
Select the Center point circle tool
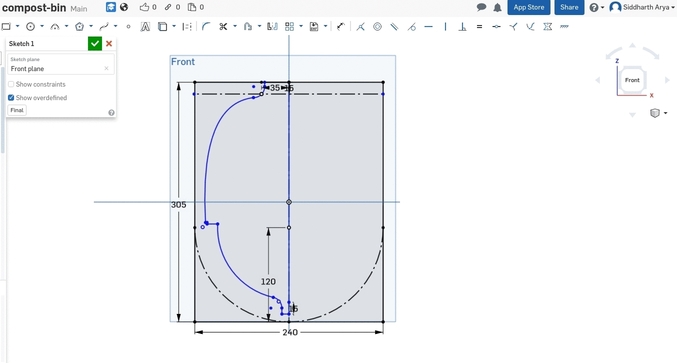30,27
